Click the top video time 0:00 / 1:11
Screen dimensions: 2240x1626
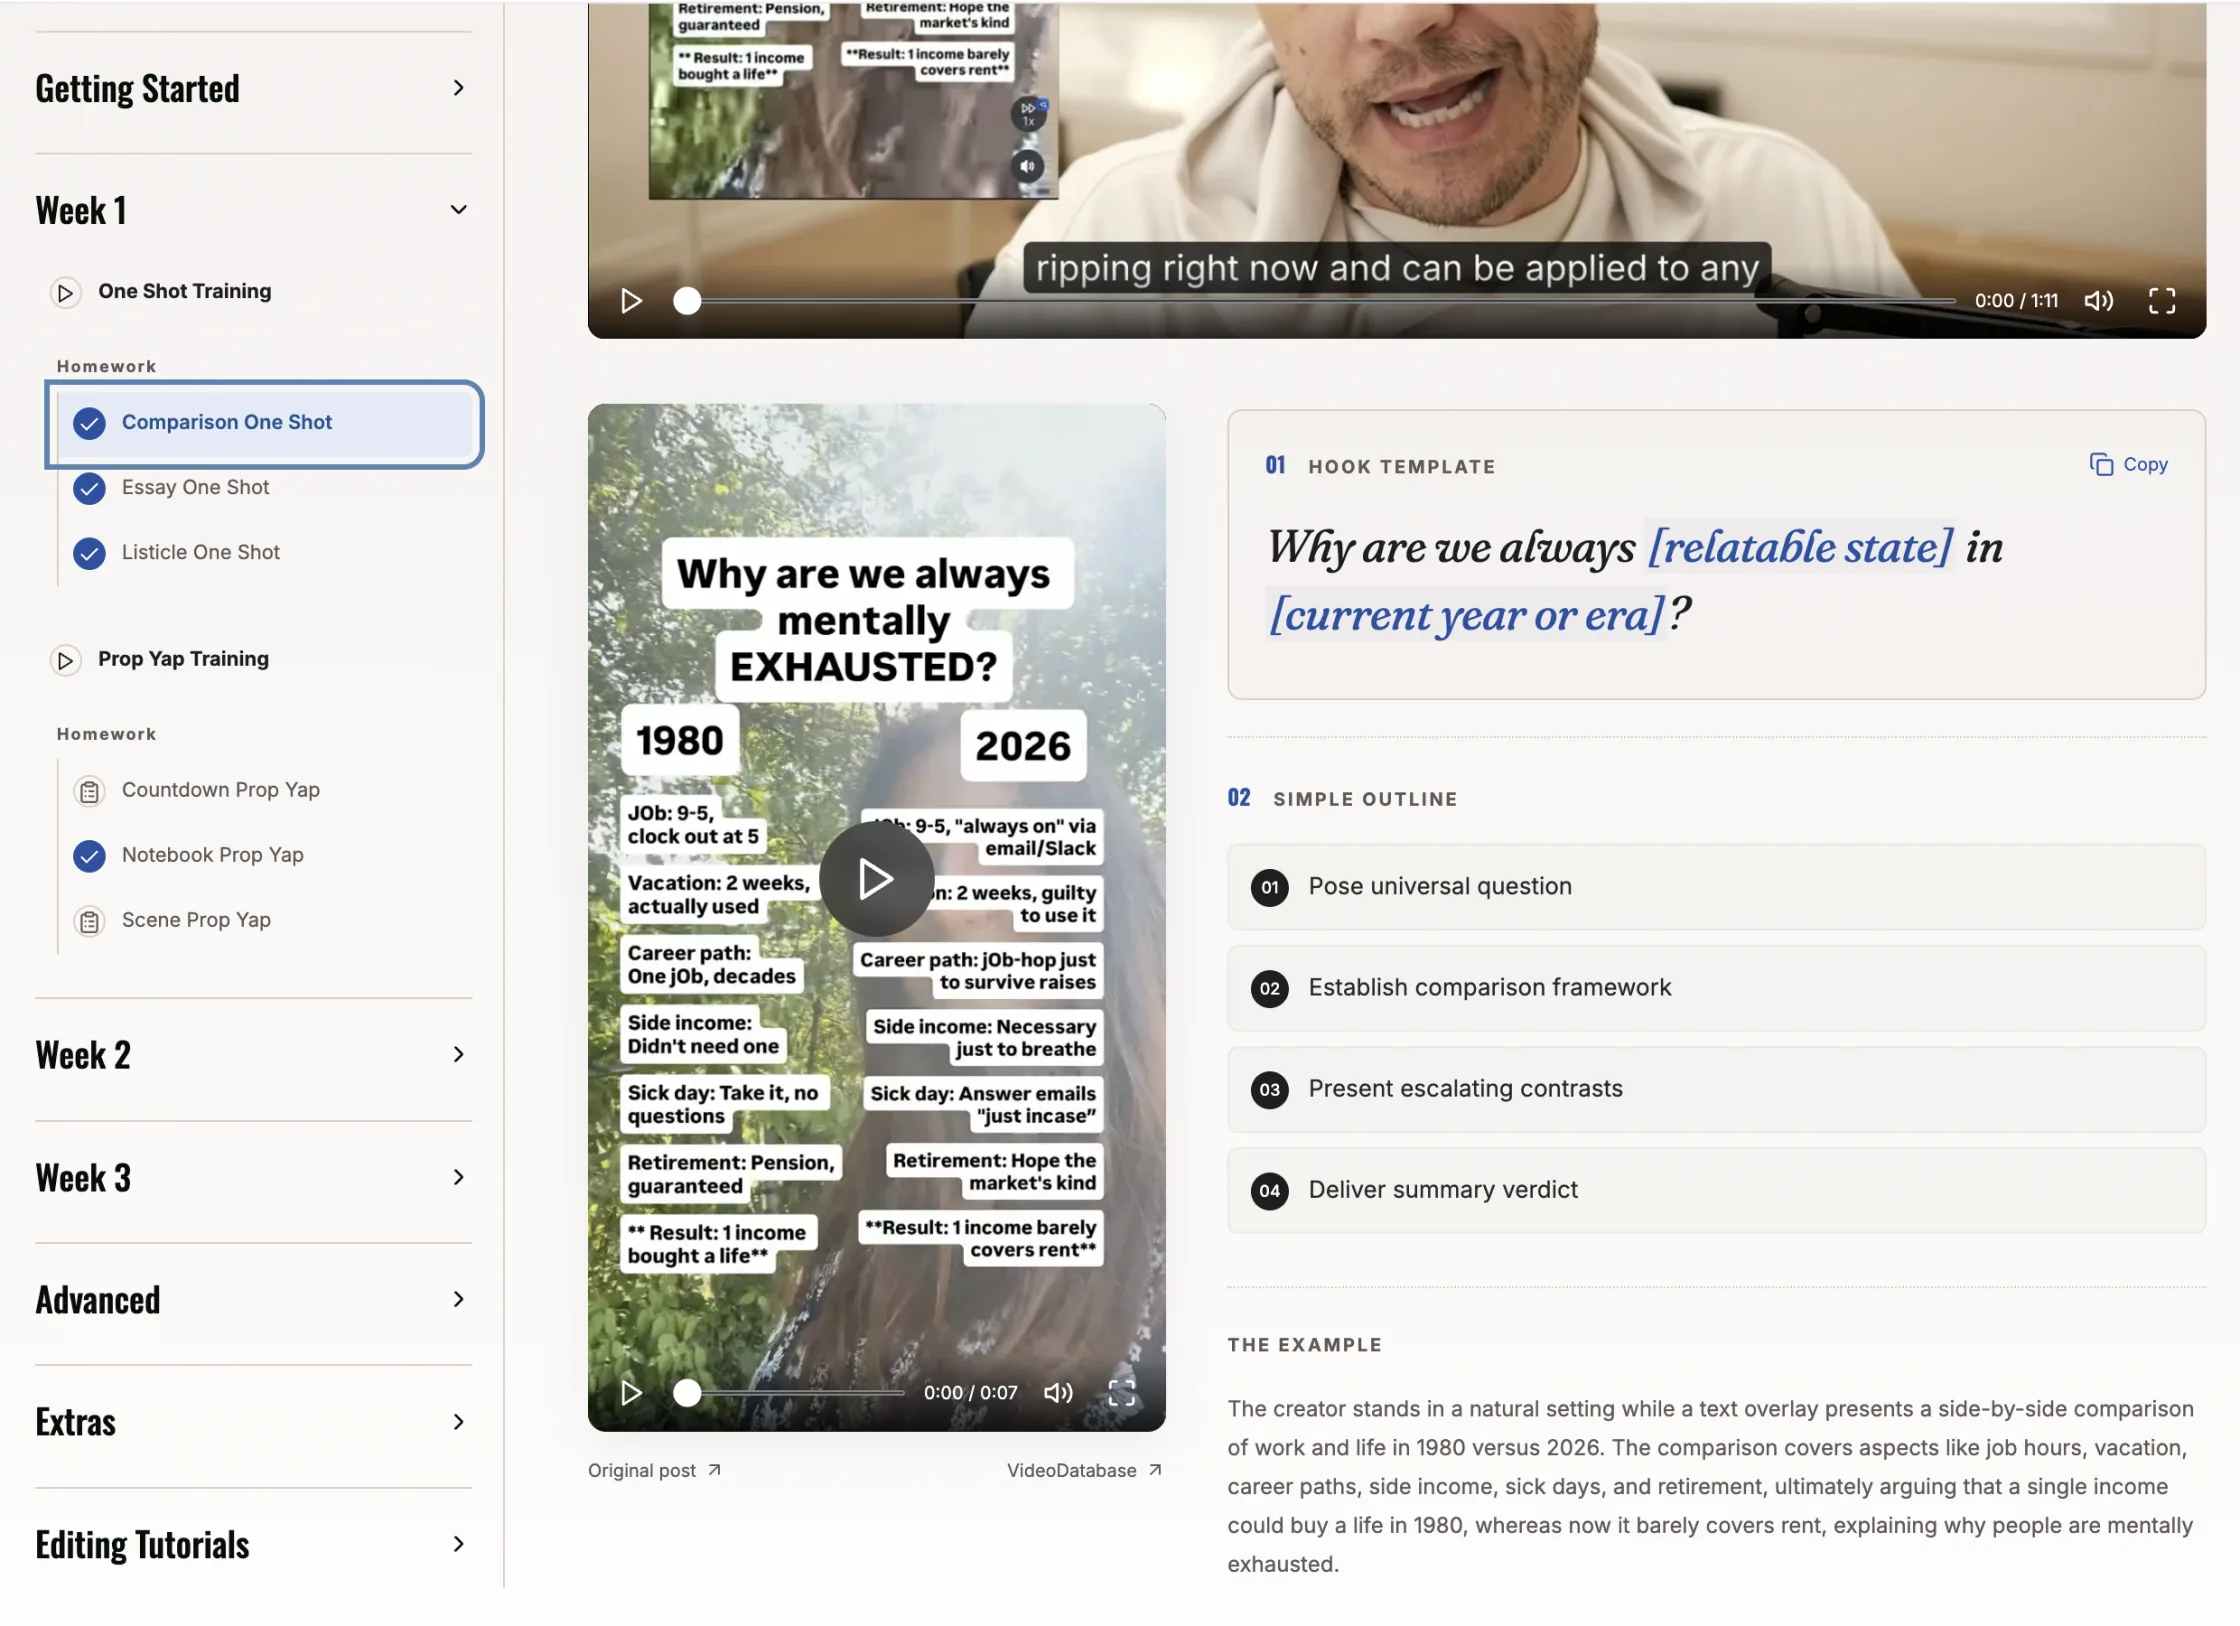click(x=2016, y=301)
